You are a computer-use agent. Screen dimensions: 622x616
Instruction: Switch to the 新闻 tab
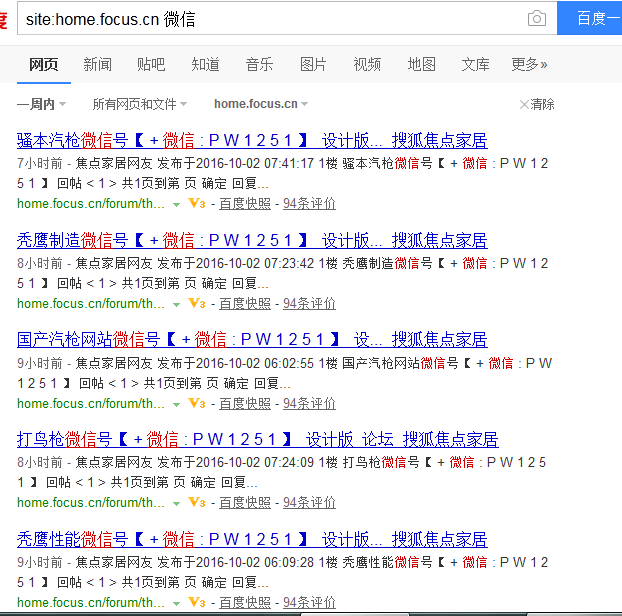point(98,64)
